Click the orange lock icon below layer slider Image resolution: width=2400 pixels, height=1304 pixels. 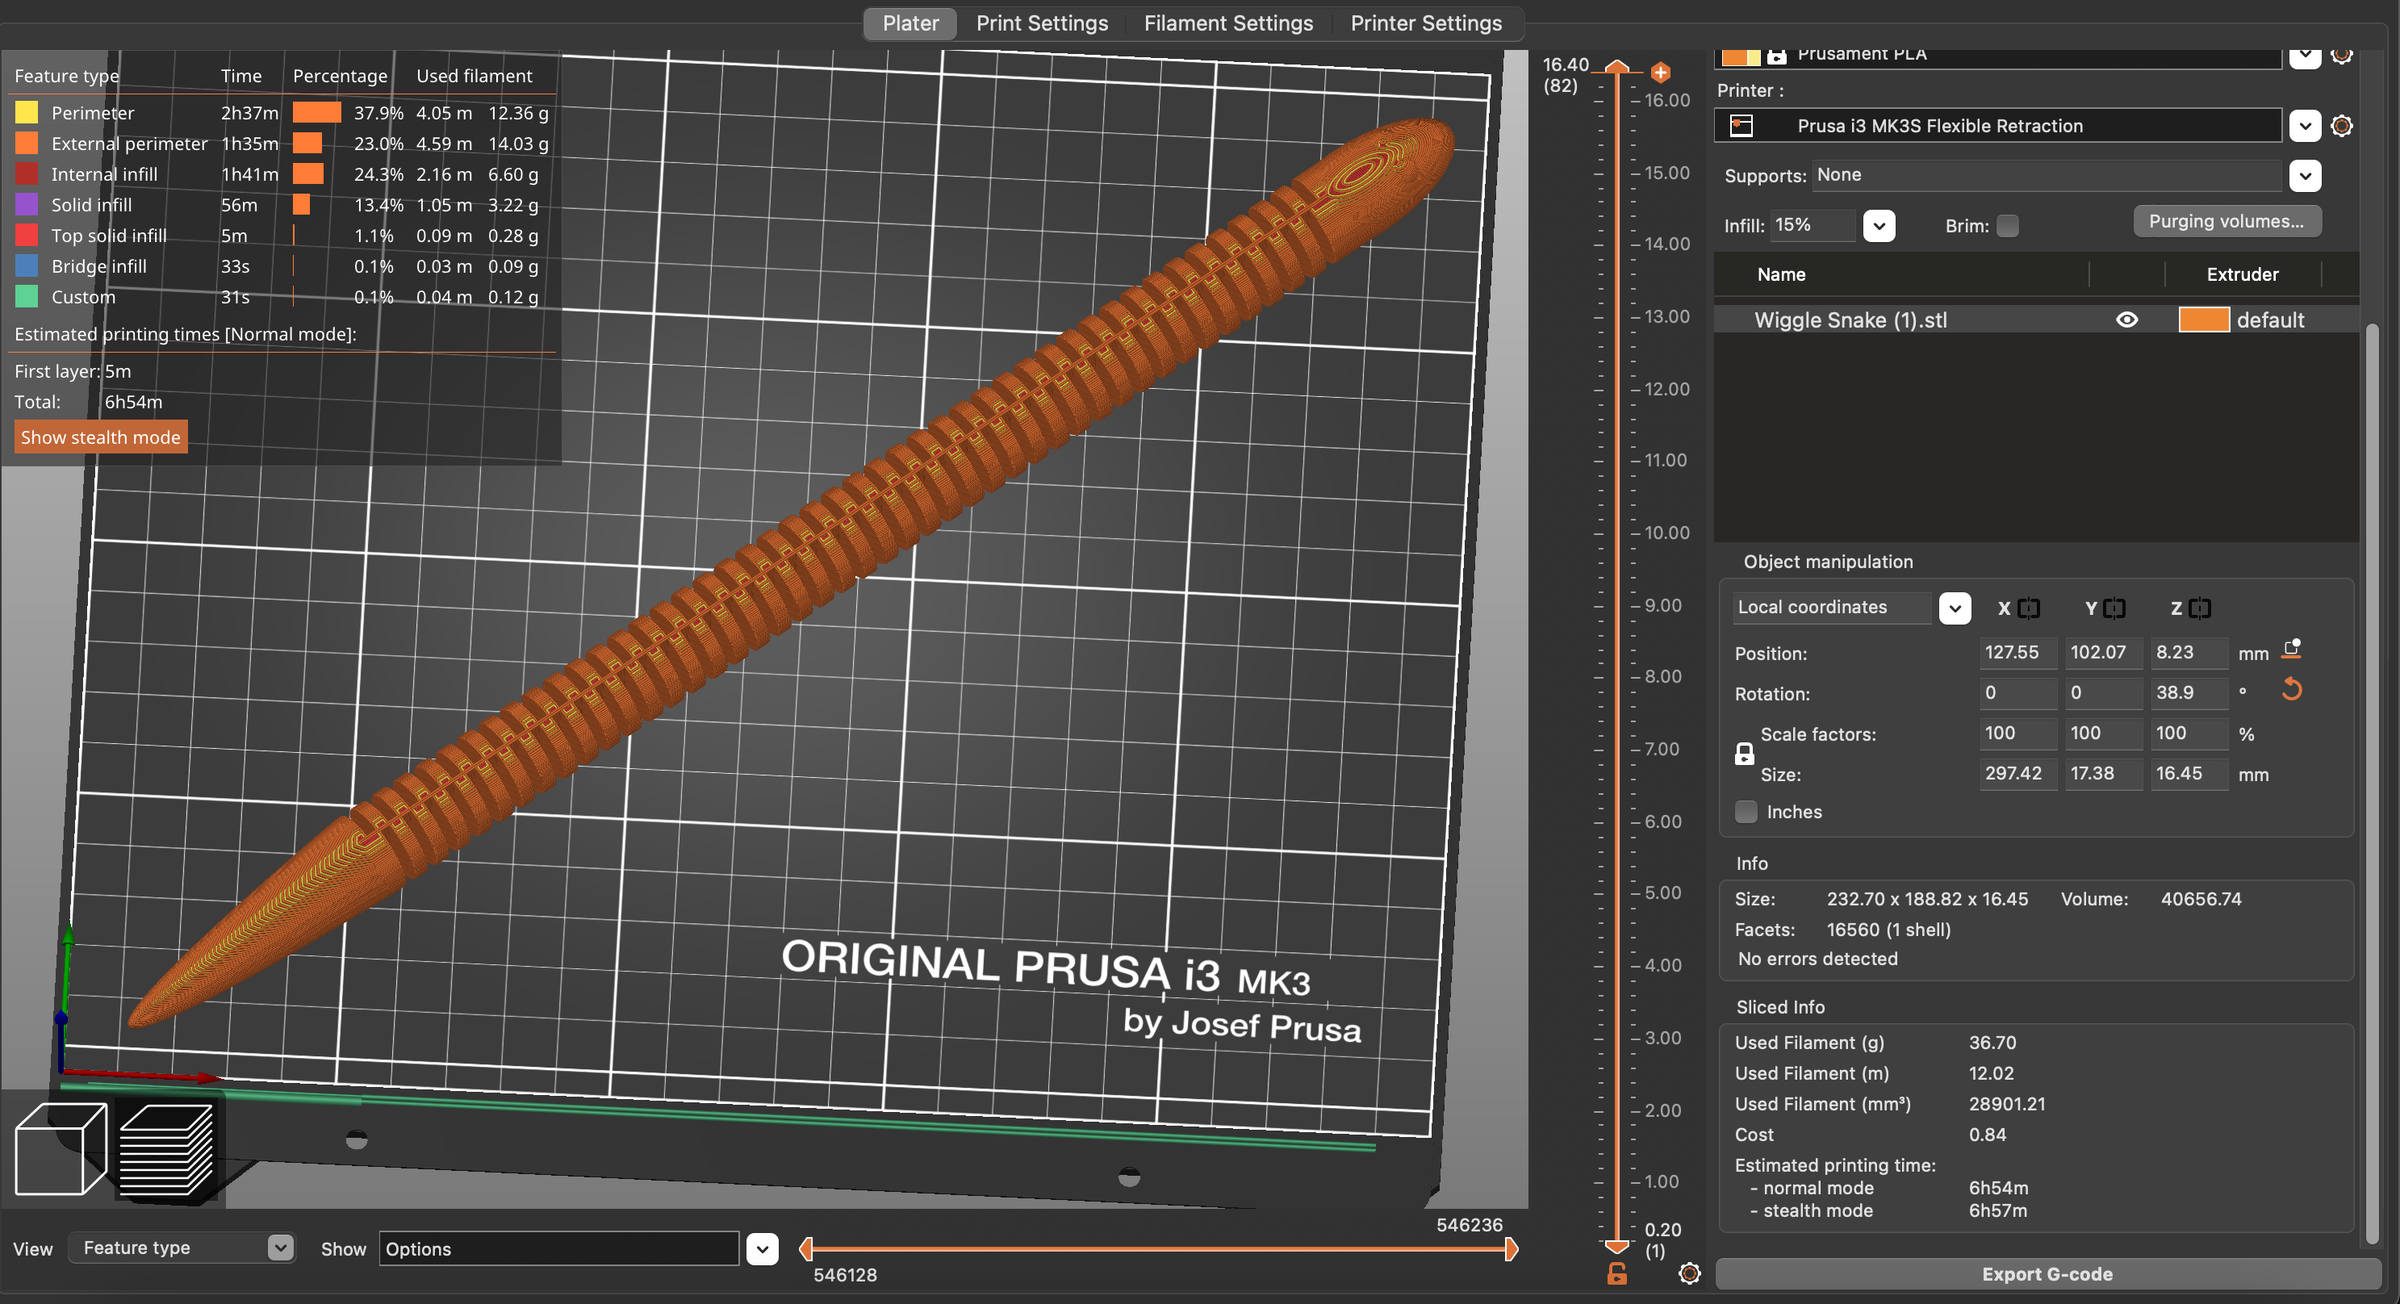coord(1616,1274)
